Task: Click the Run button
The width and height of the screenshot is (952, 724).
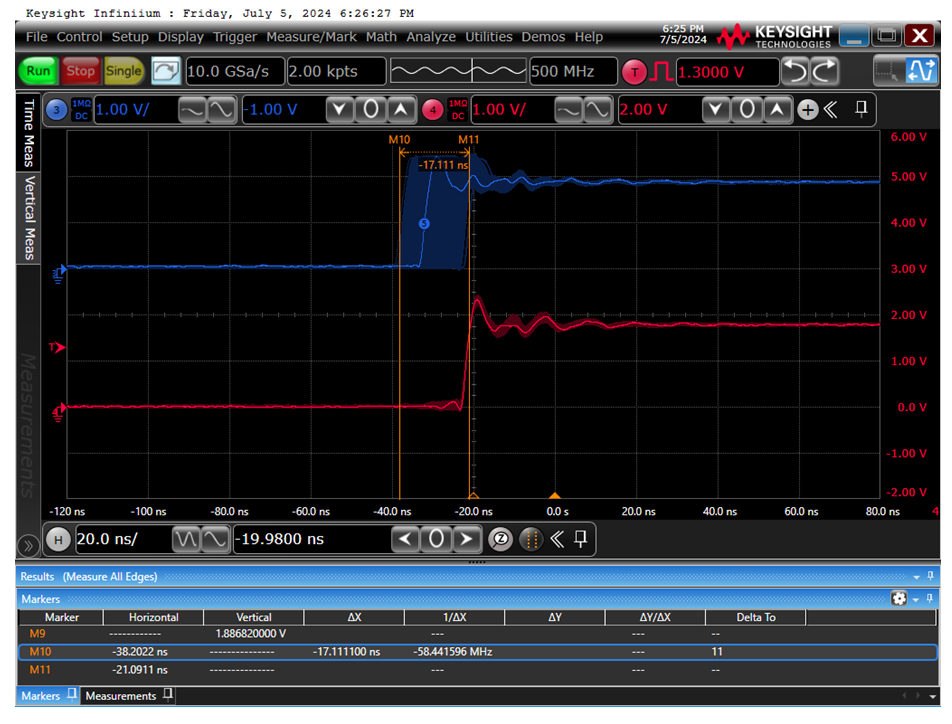Action: (x=38, y=71)
